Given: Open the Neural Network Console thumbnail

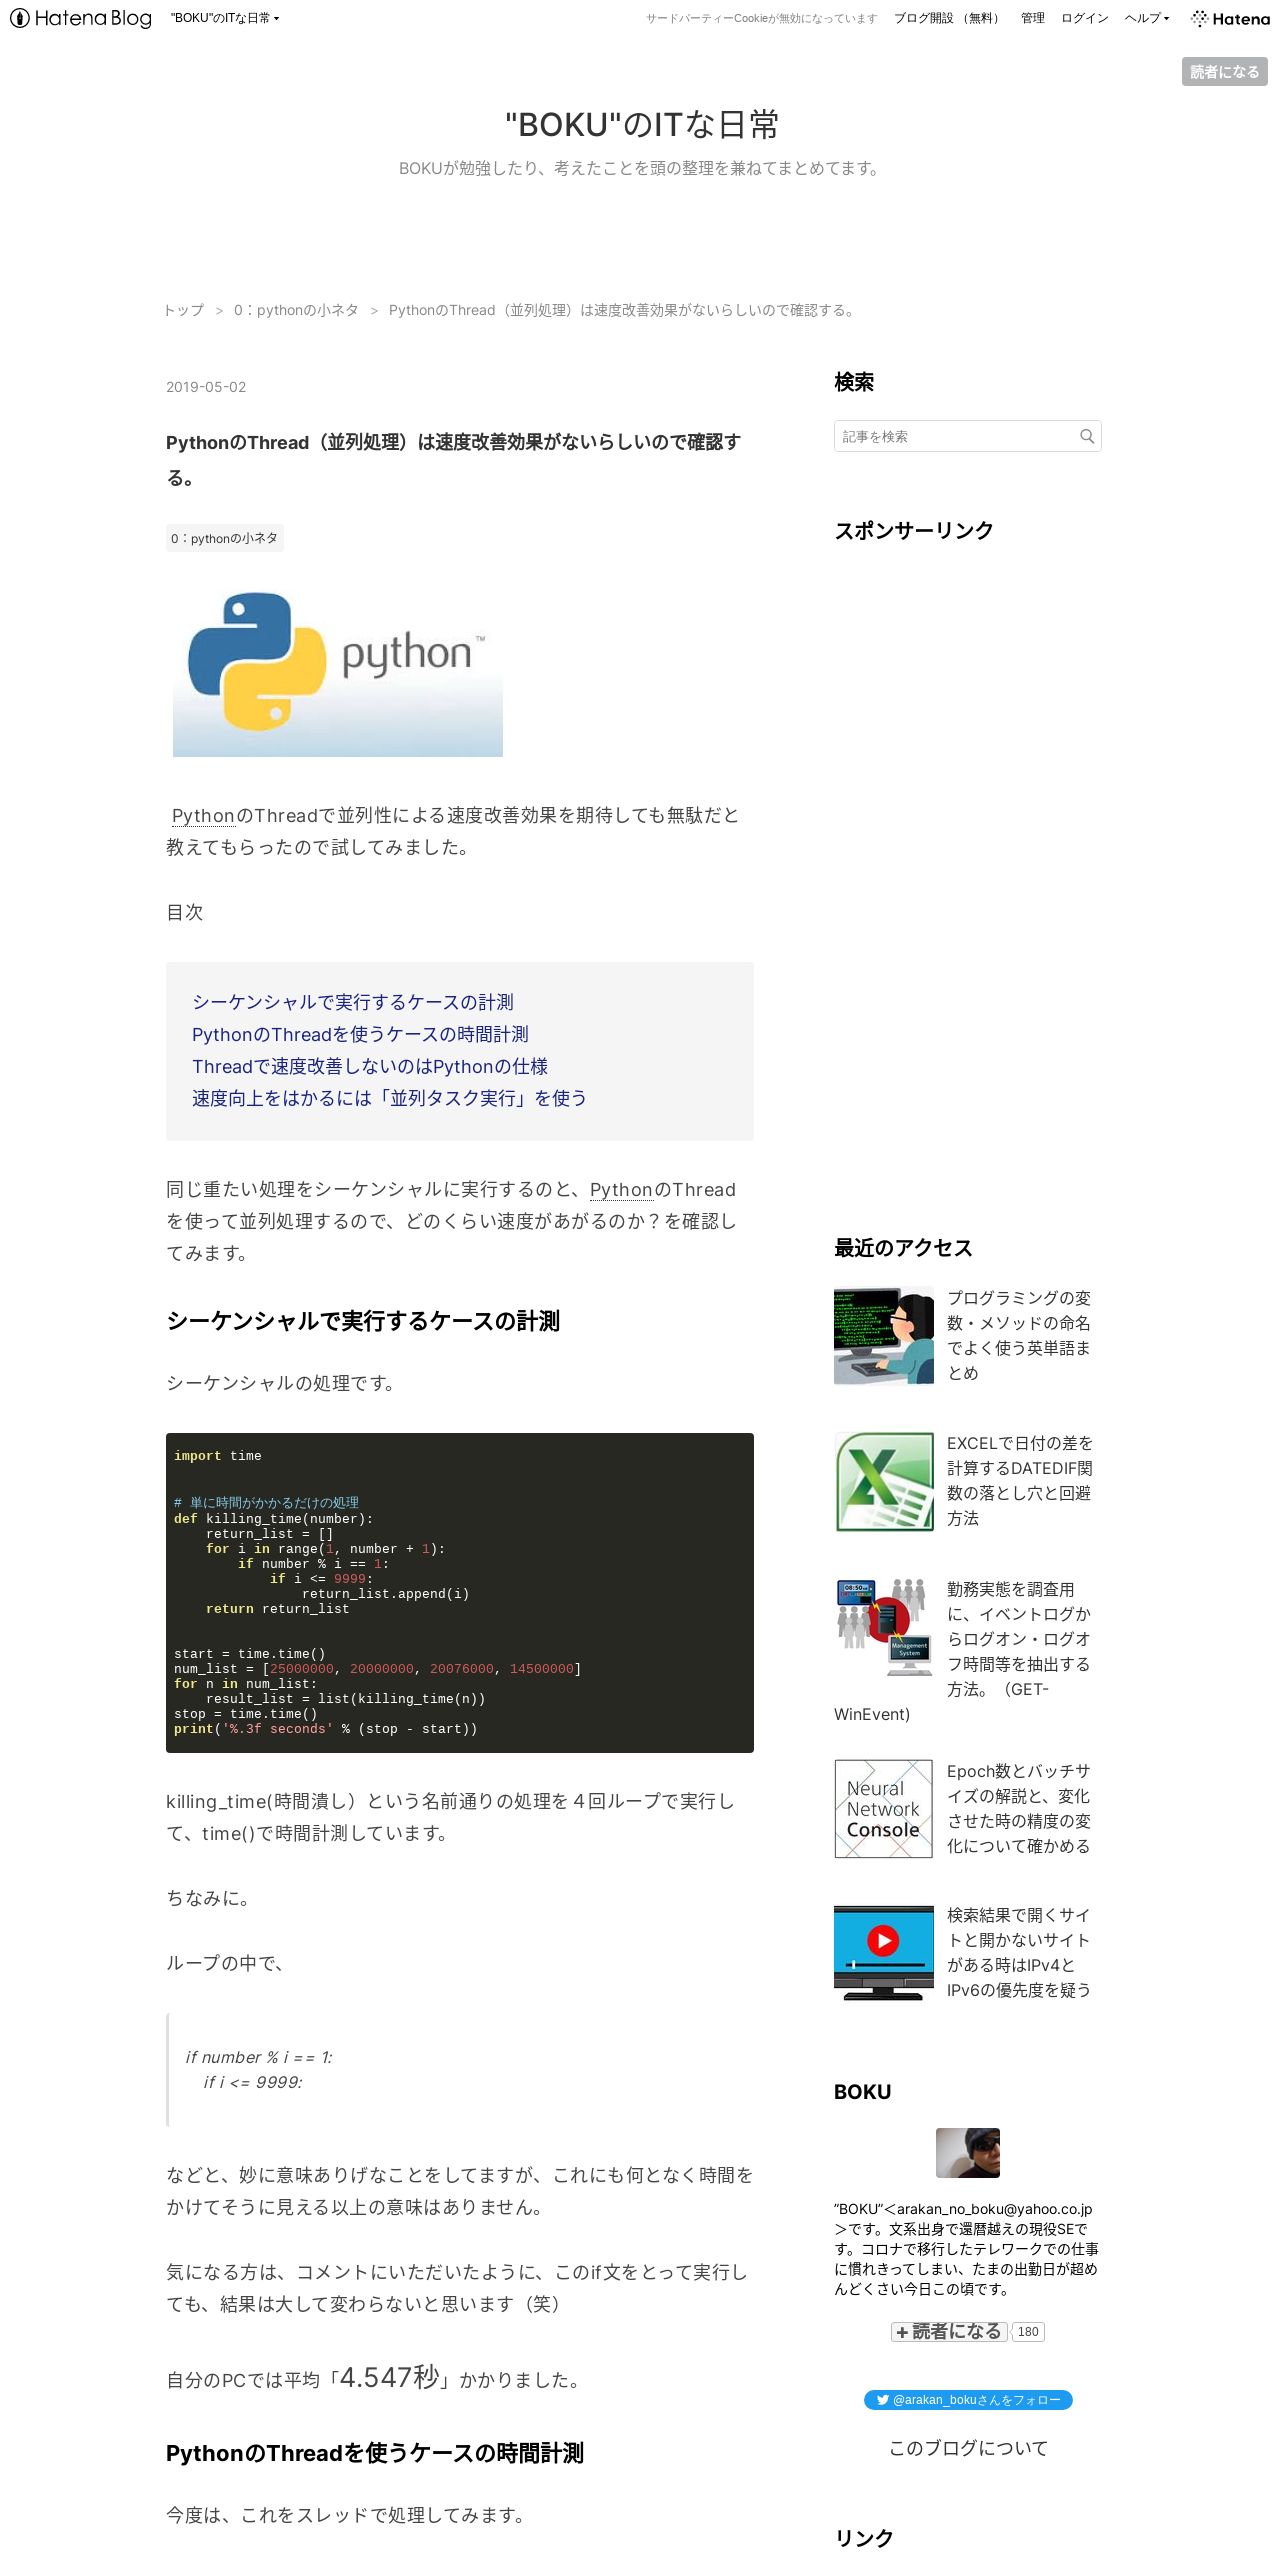Looking at the screenshot, I should (x=884, y=1809).
